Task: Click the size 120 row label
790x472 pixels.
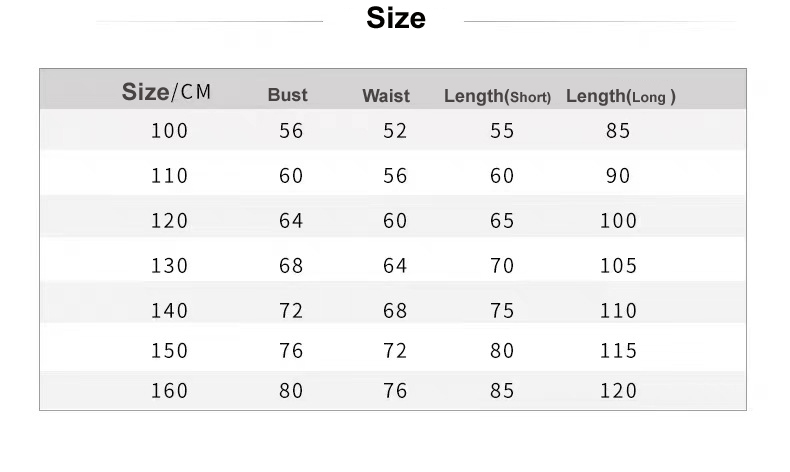Action: click(170, 221)
